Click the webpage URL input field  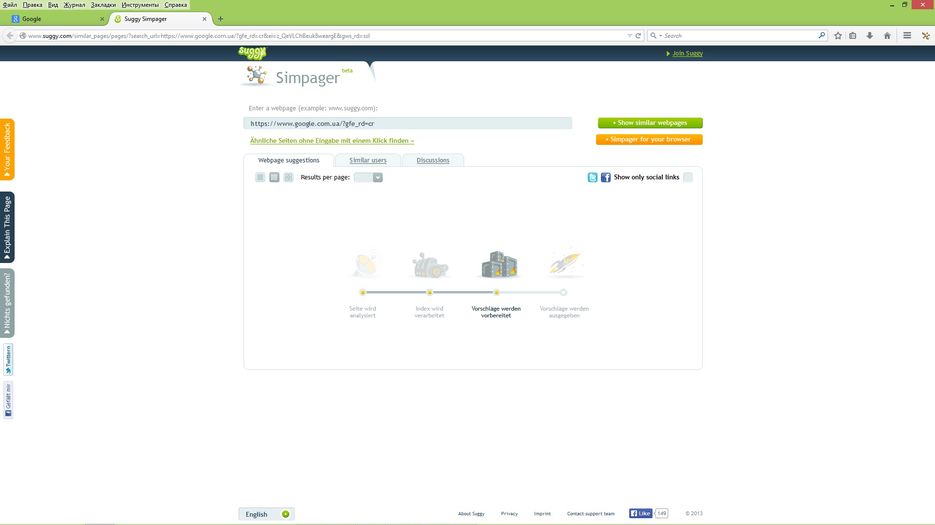(x=408, y=123)
